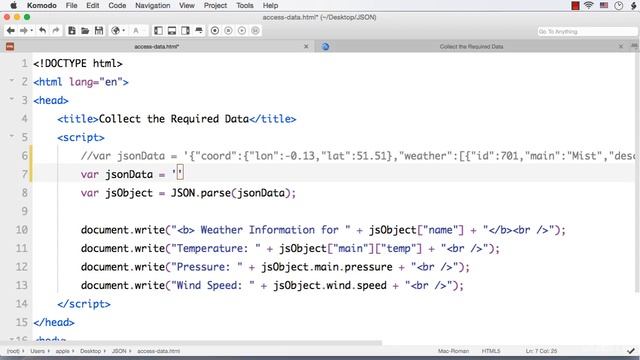Start macro recording
The height and width of the screenshot is (360, 640).
point(215,31)
